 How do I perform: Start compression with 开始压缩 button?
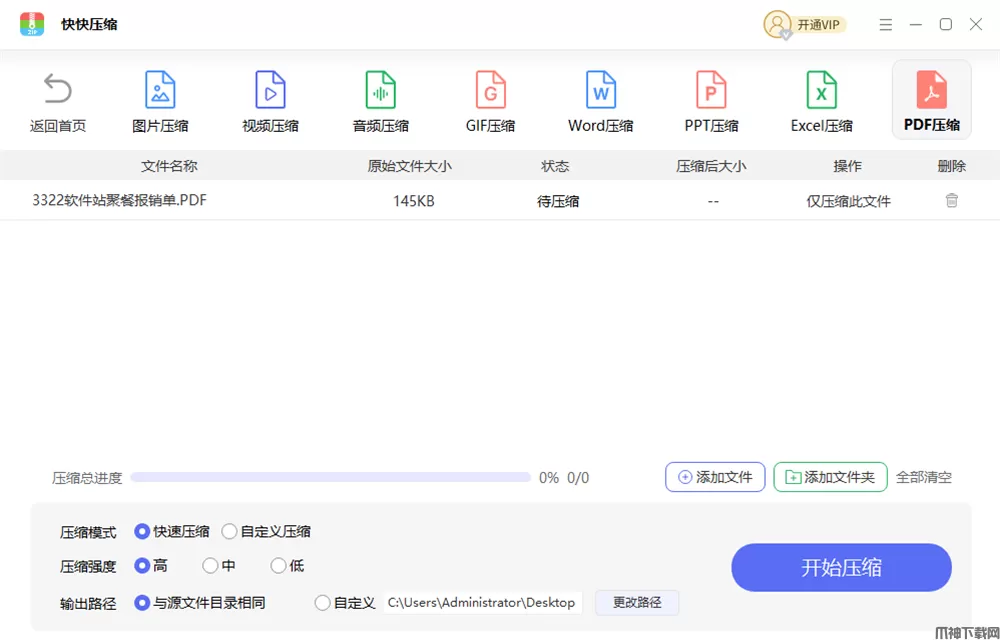841,568
